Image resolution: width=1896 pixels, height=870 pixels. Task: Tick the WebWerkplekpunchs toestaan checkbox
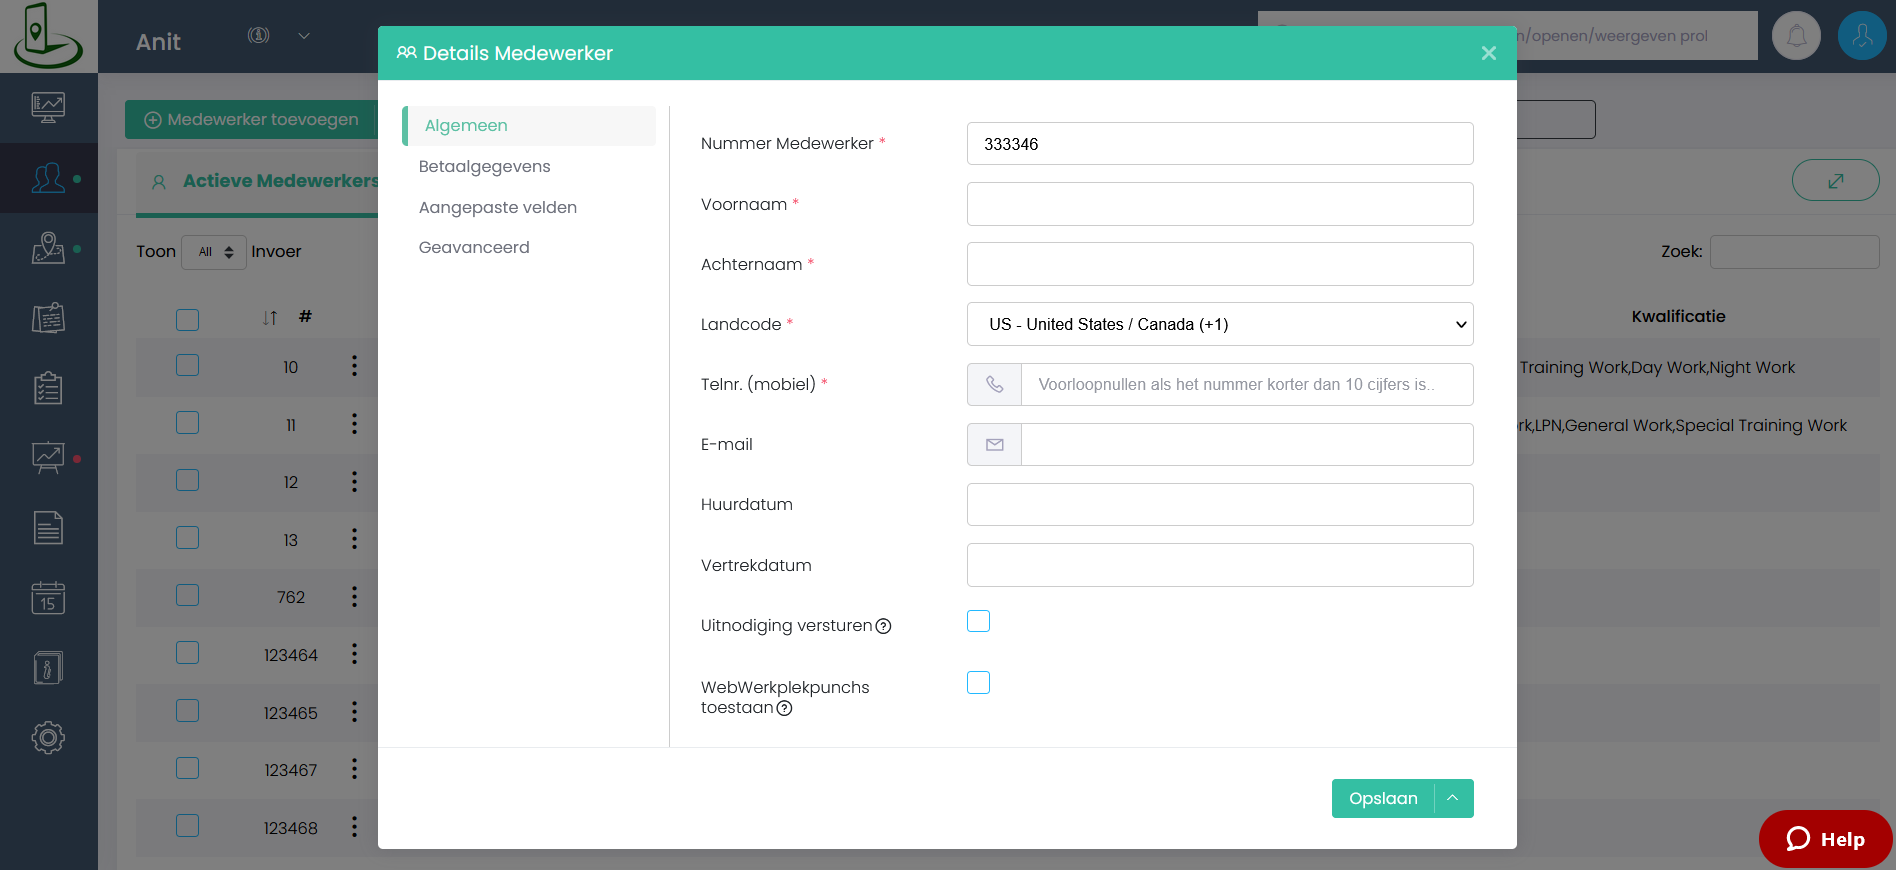tap(978, 683)
